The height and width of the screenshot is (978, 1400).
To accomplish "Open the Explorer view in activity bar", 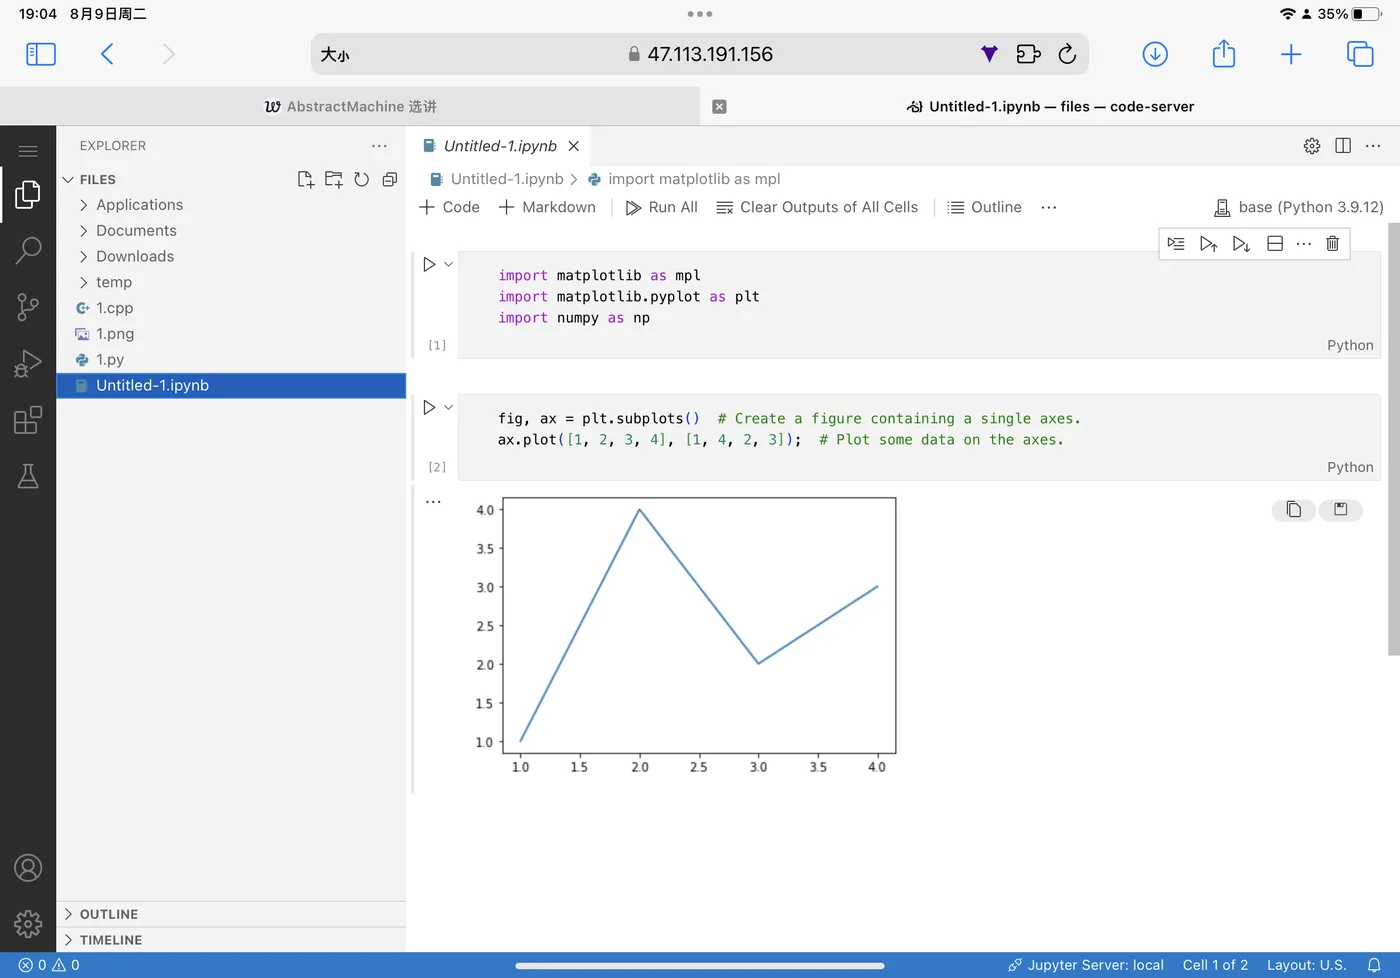I will tap(28, 194).
